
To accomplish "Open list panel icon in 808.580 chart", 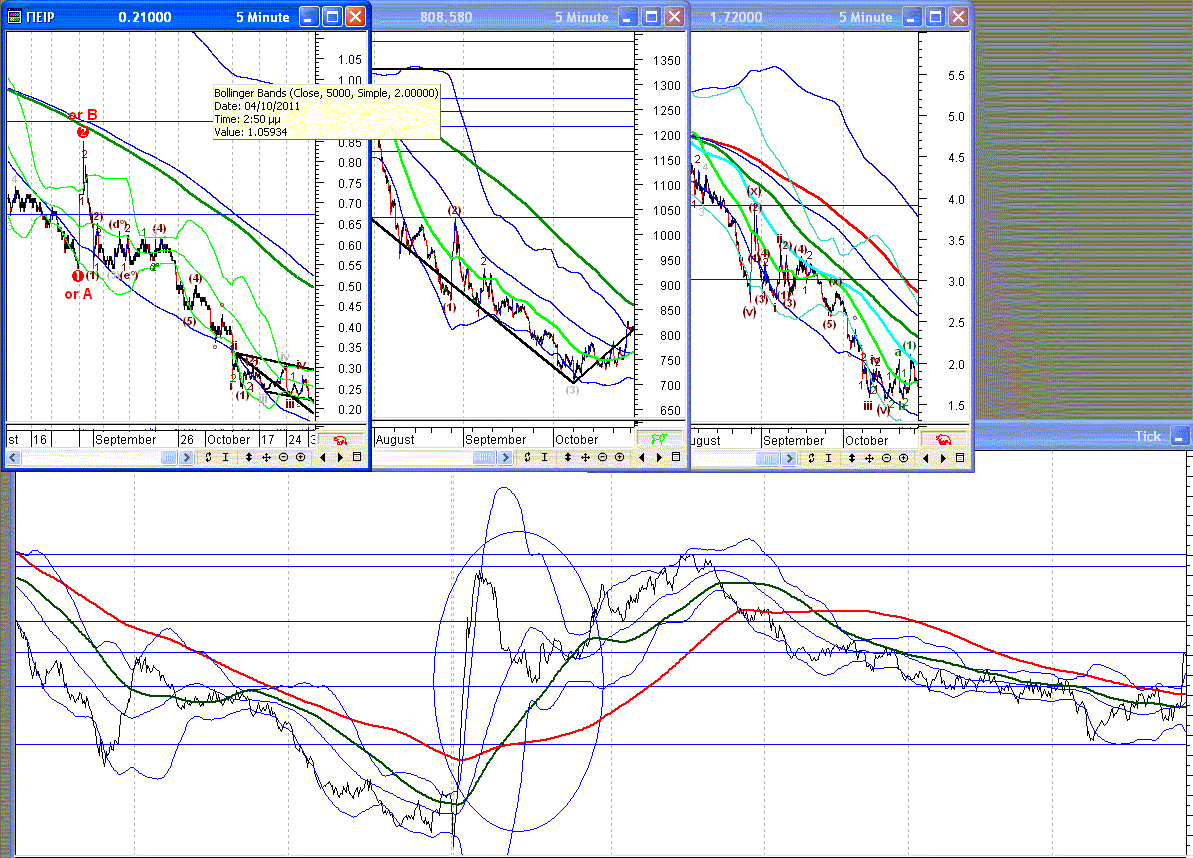I will pyautogui.click(x=676, y=457).
